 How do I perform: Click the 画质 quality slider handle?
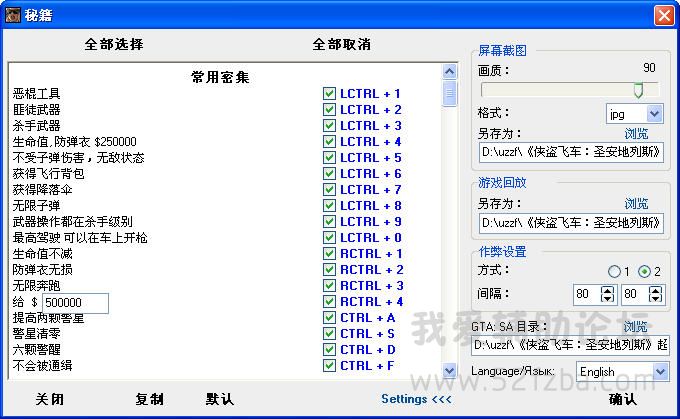(x=638, y=90)
